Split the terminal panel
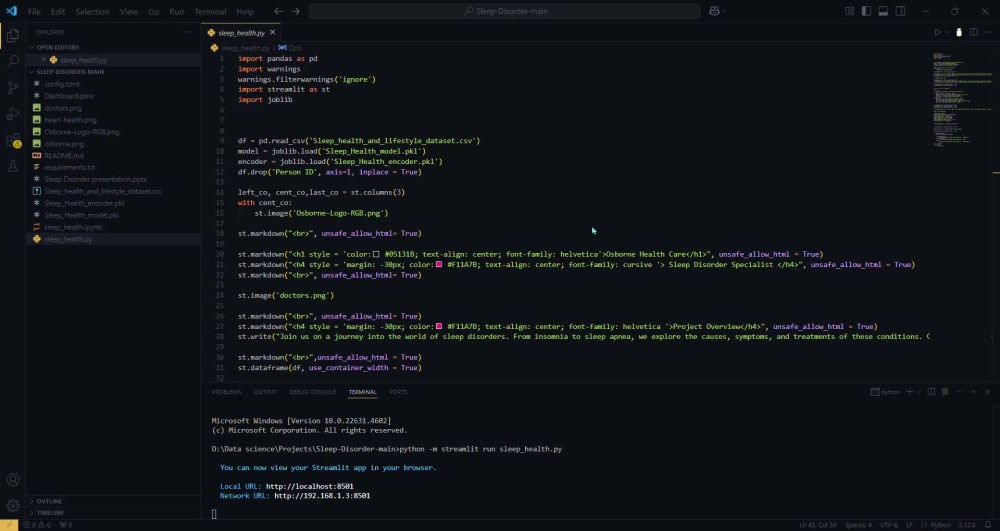Viewport: 1000px width, 531px height. [931, 392]
